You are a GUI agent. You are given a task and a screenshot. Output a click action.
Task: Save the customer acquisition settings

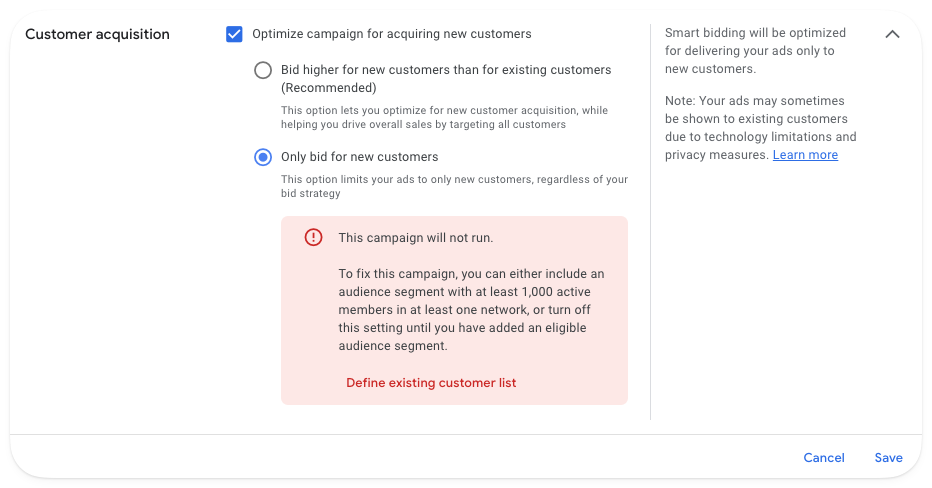coord(888,458)
